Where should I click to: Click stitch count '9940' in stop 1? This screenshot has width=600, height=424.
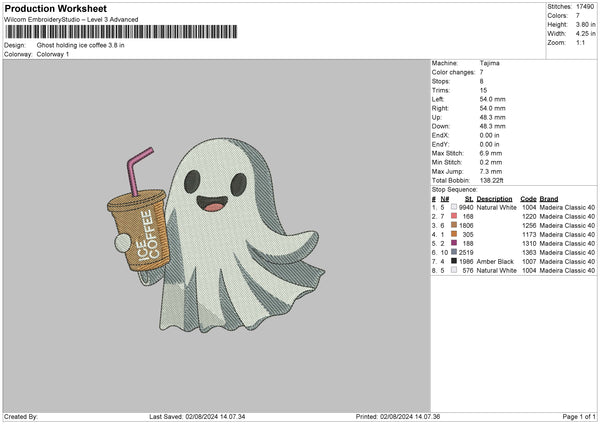coord(466,207)
